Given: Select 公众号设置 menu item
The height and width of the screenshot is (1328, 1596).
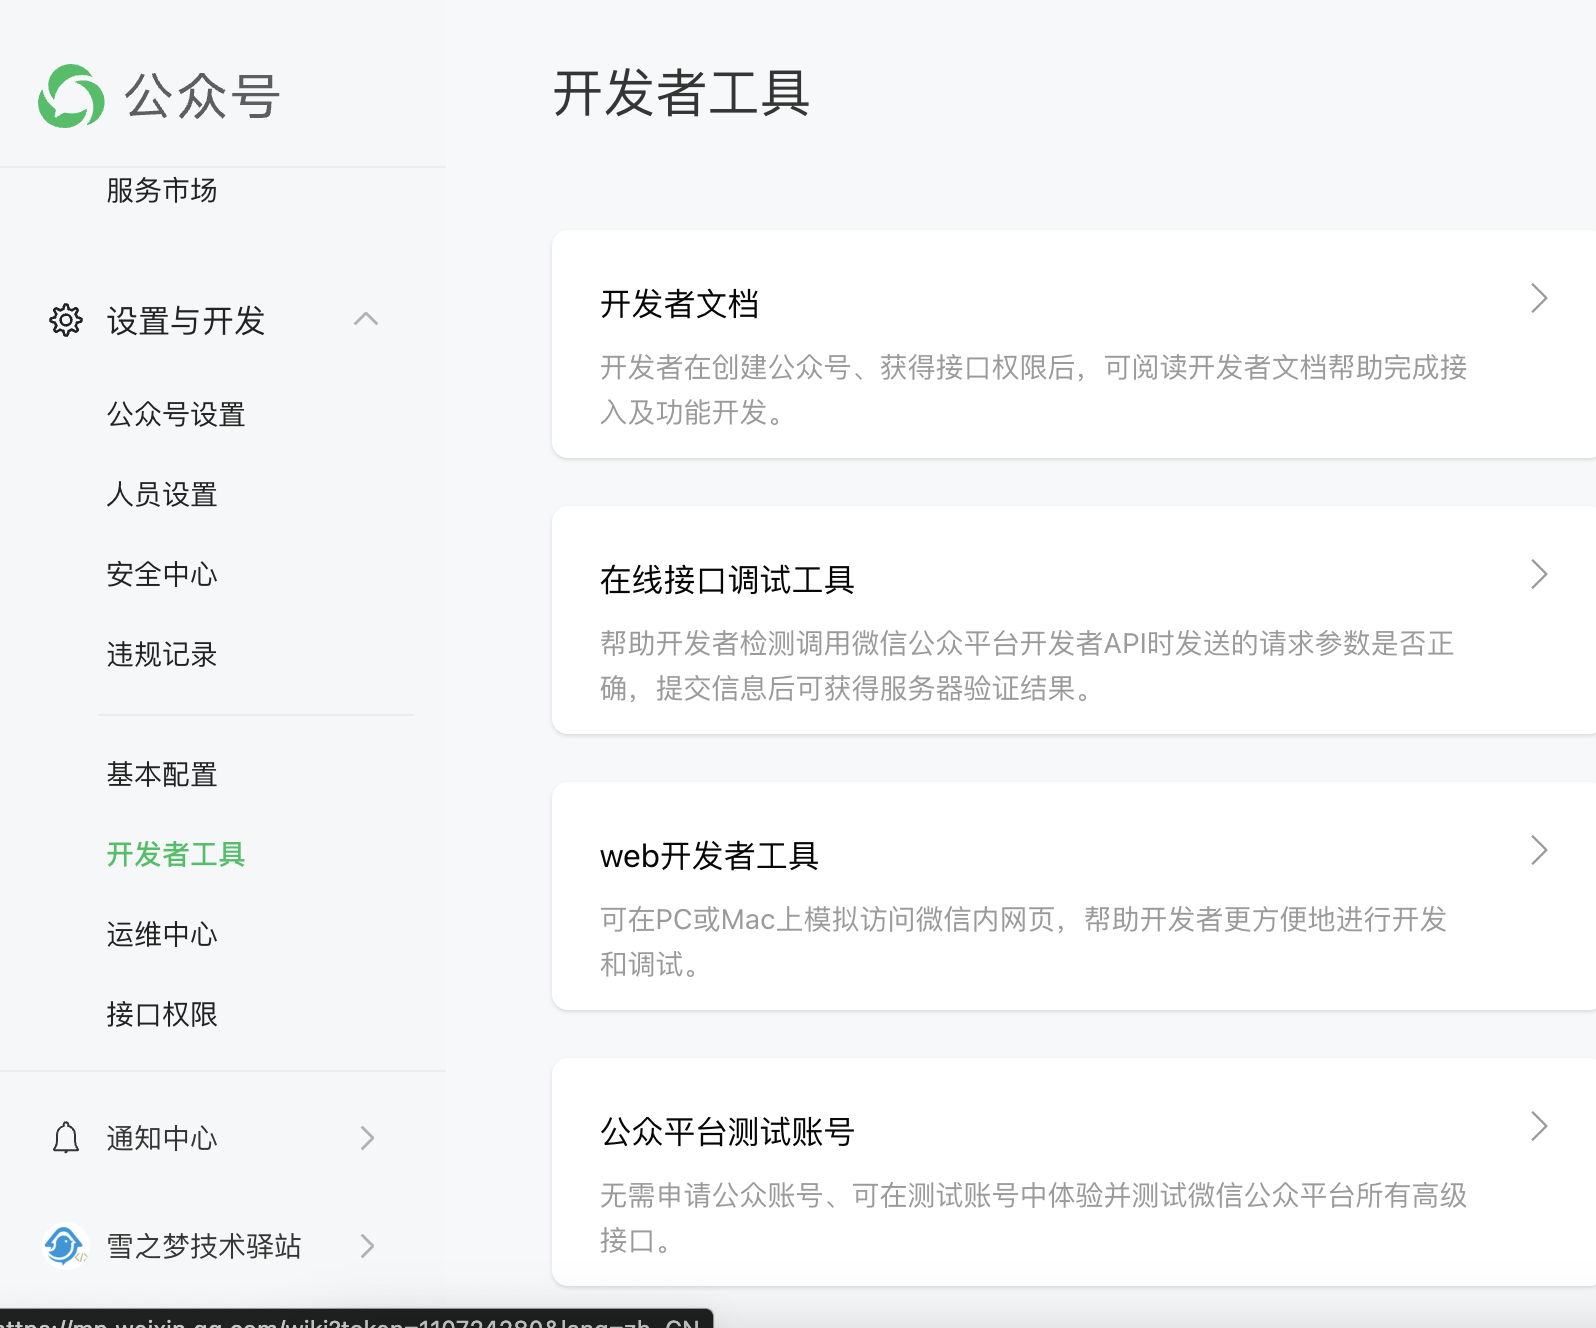Looking at the screenshot, I should tap(176, 414).
